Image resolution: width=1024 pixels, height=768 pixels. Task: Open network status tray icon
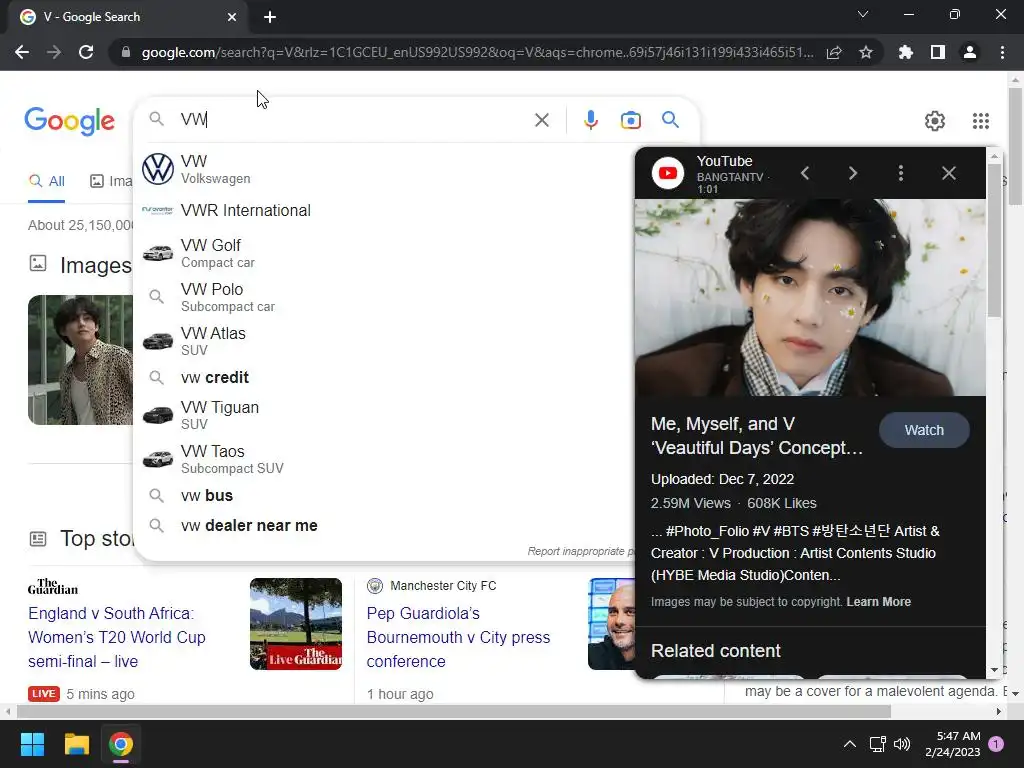[x=877, y=744]
